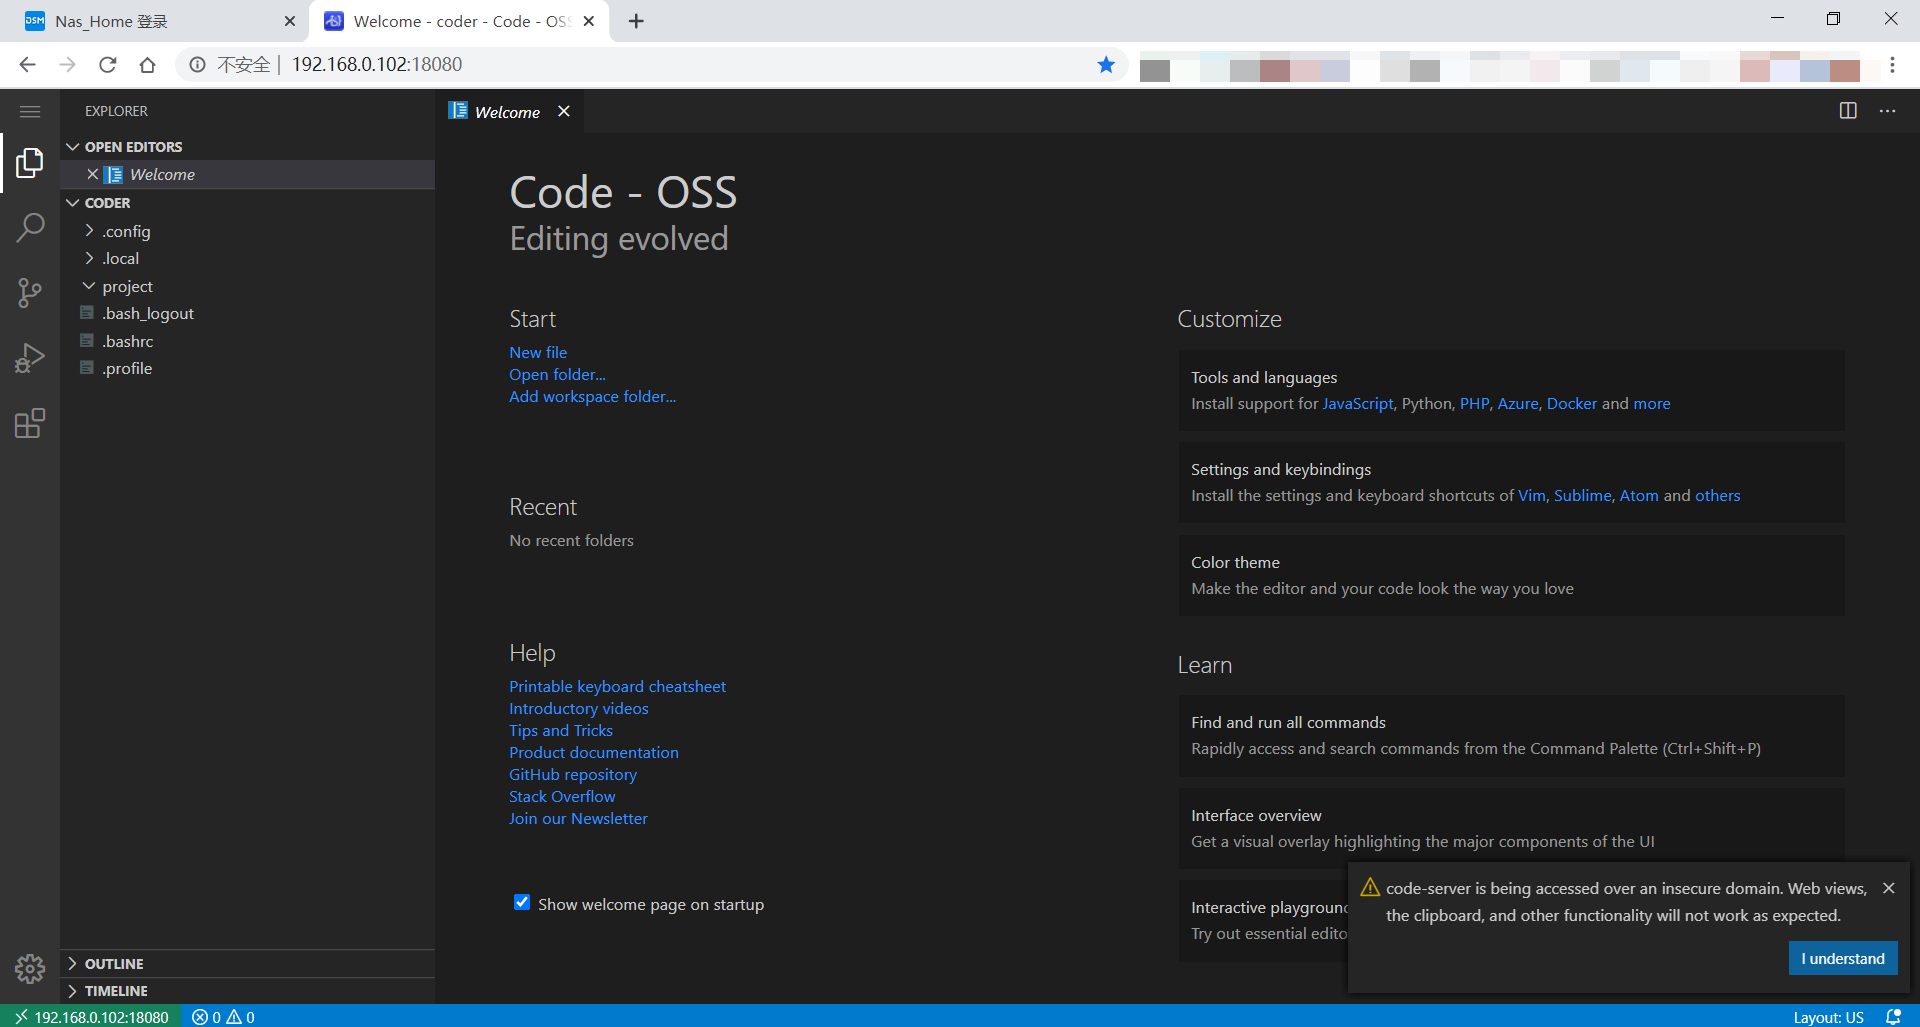This screenshot has height=1027, width=1920.
Task: Open the Manage gear menu
Action: click(x=30, y=968)
